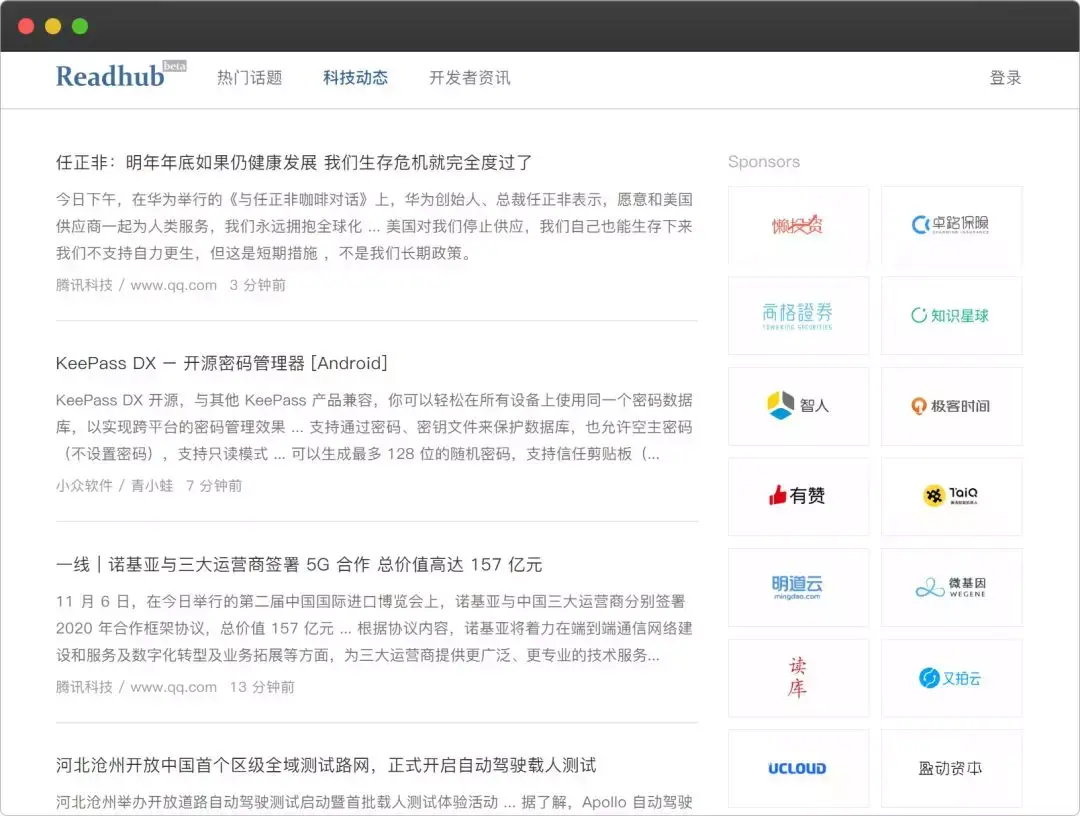Screen dimensions: 1080x816
Task: Click the 知识星球 sponsor icon
Action: [951, 316]
